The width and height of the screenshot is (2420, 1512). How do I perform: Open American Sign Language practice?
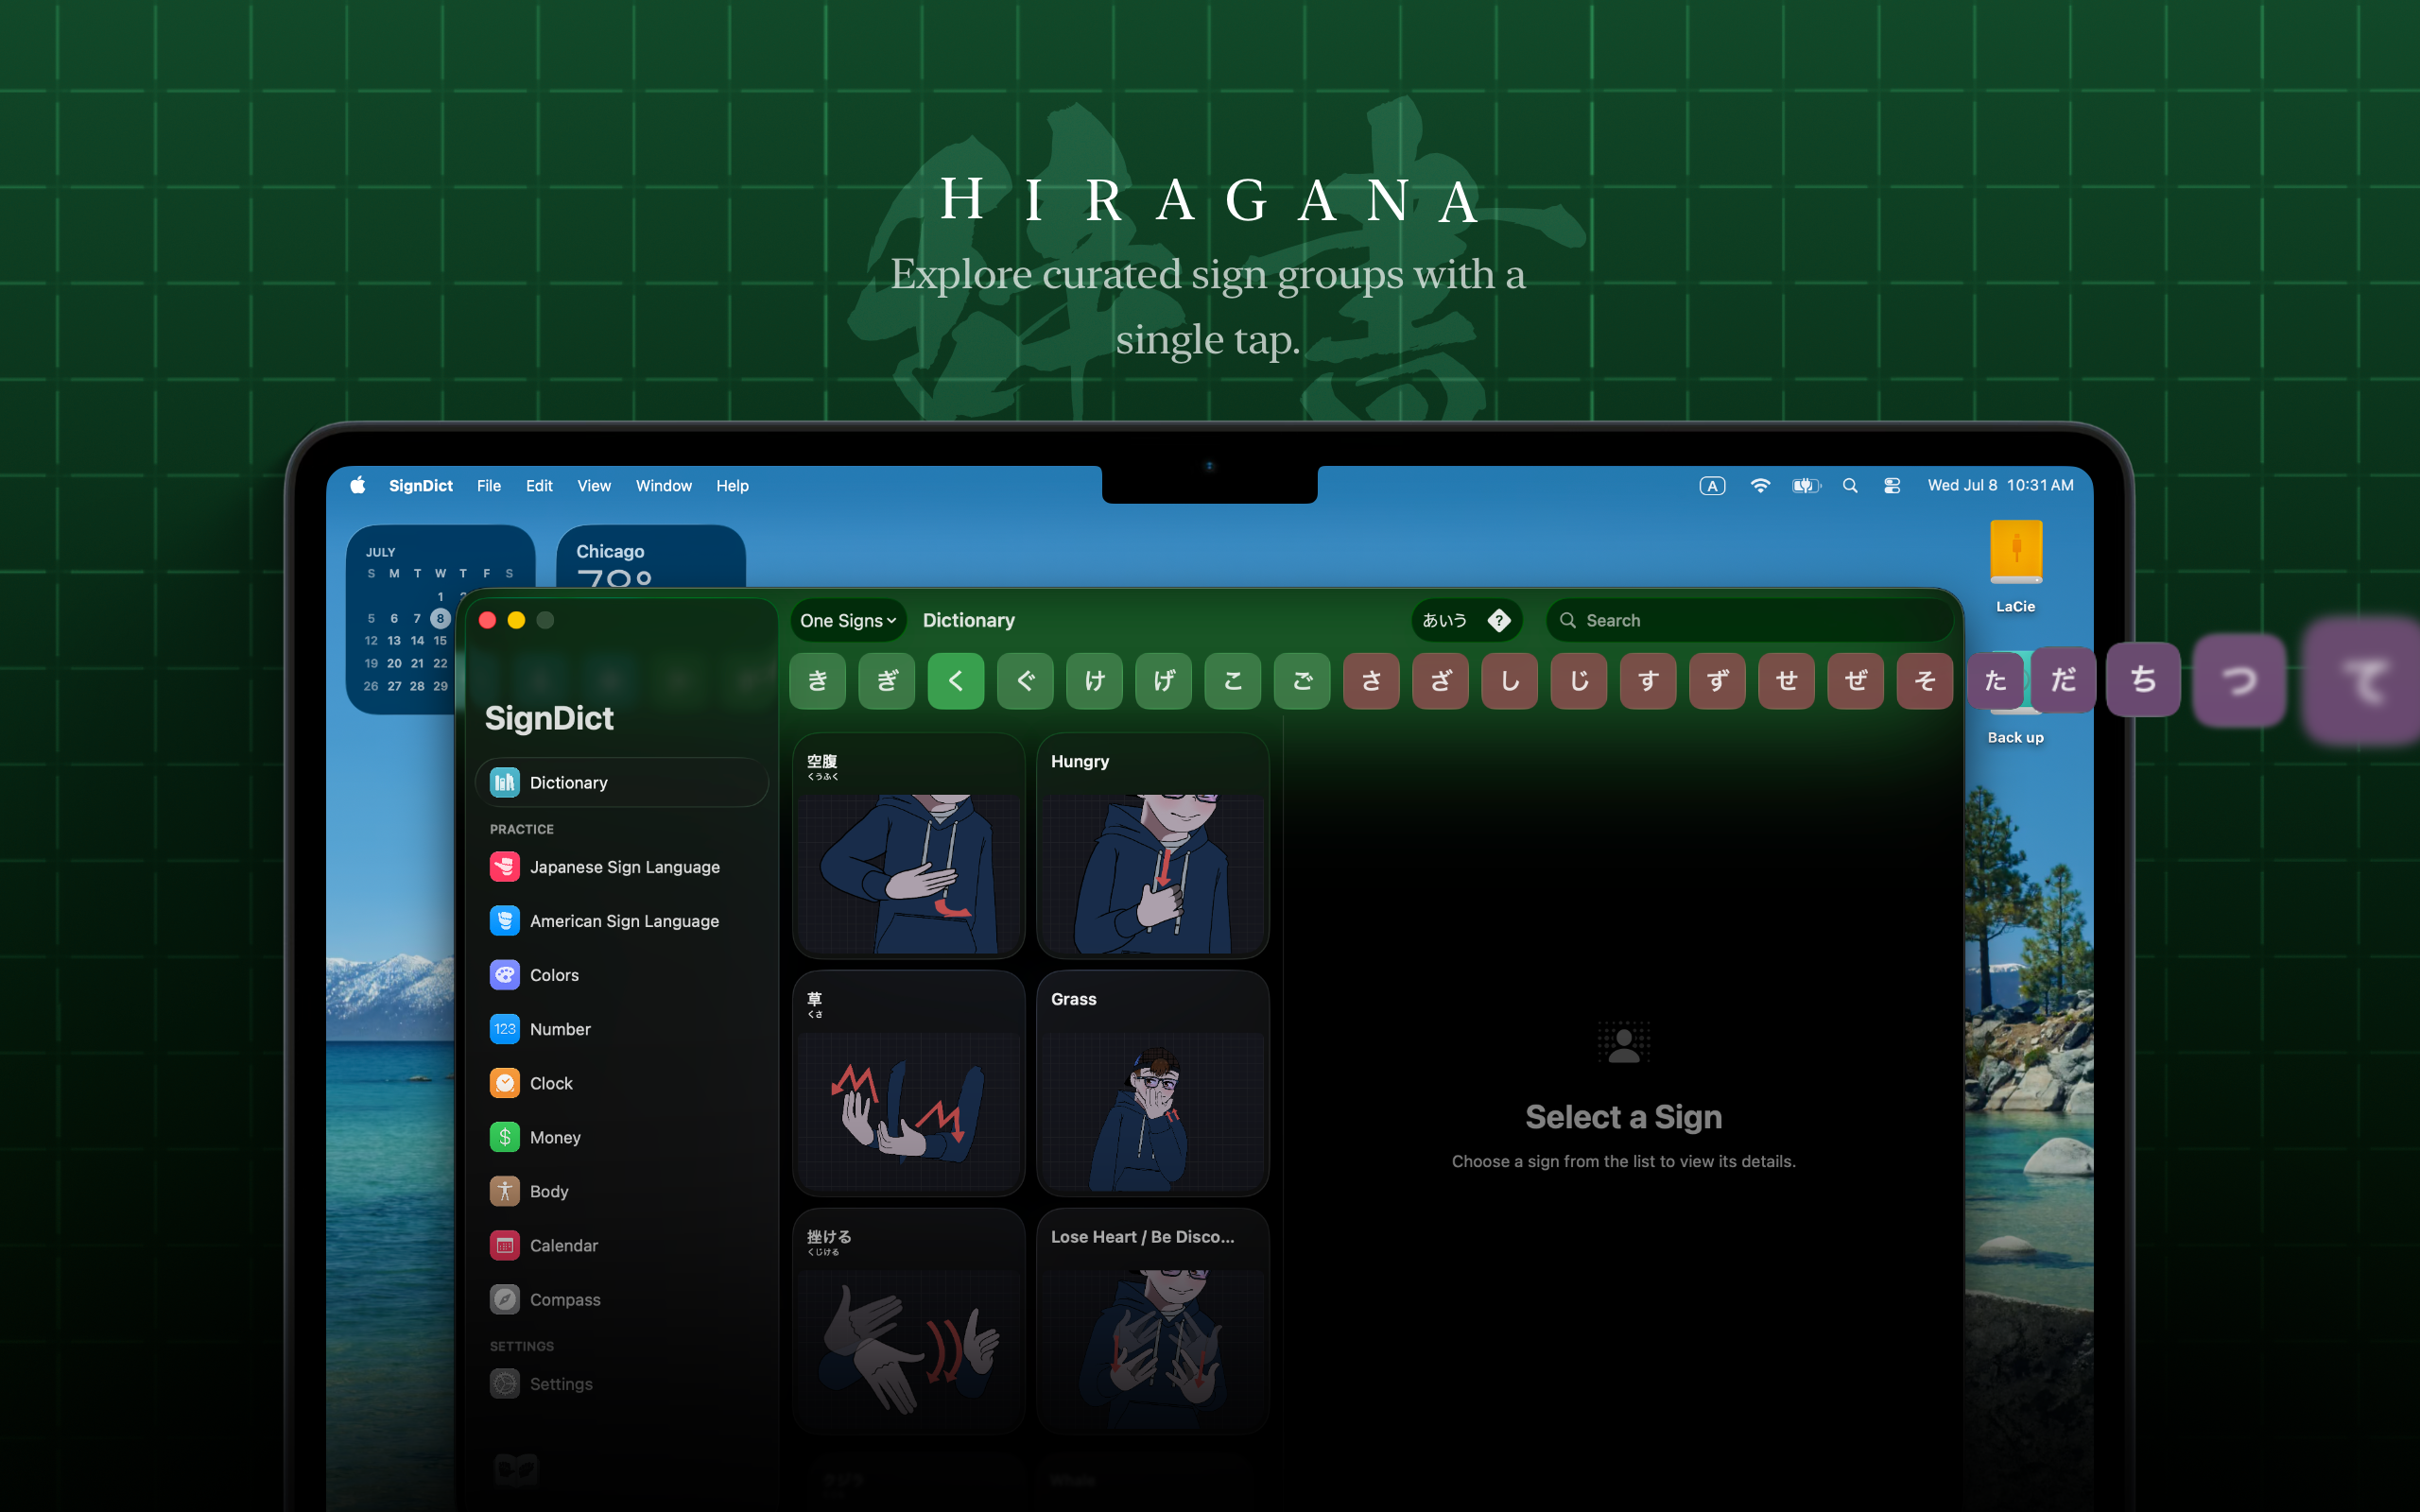621,921
